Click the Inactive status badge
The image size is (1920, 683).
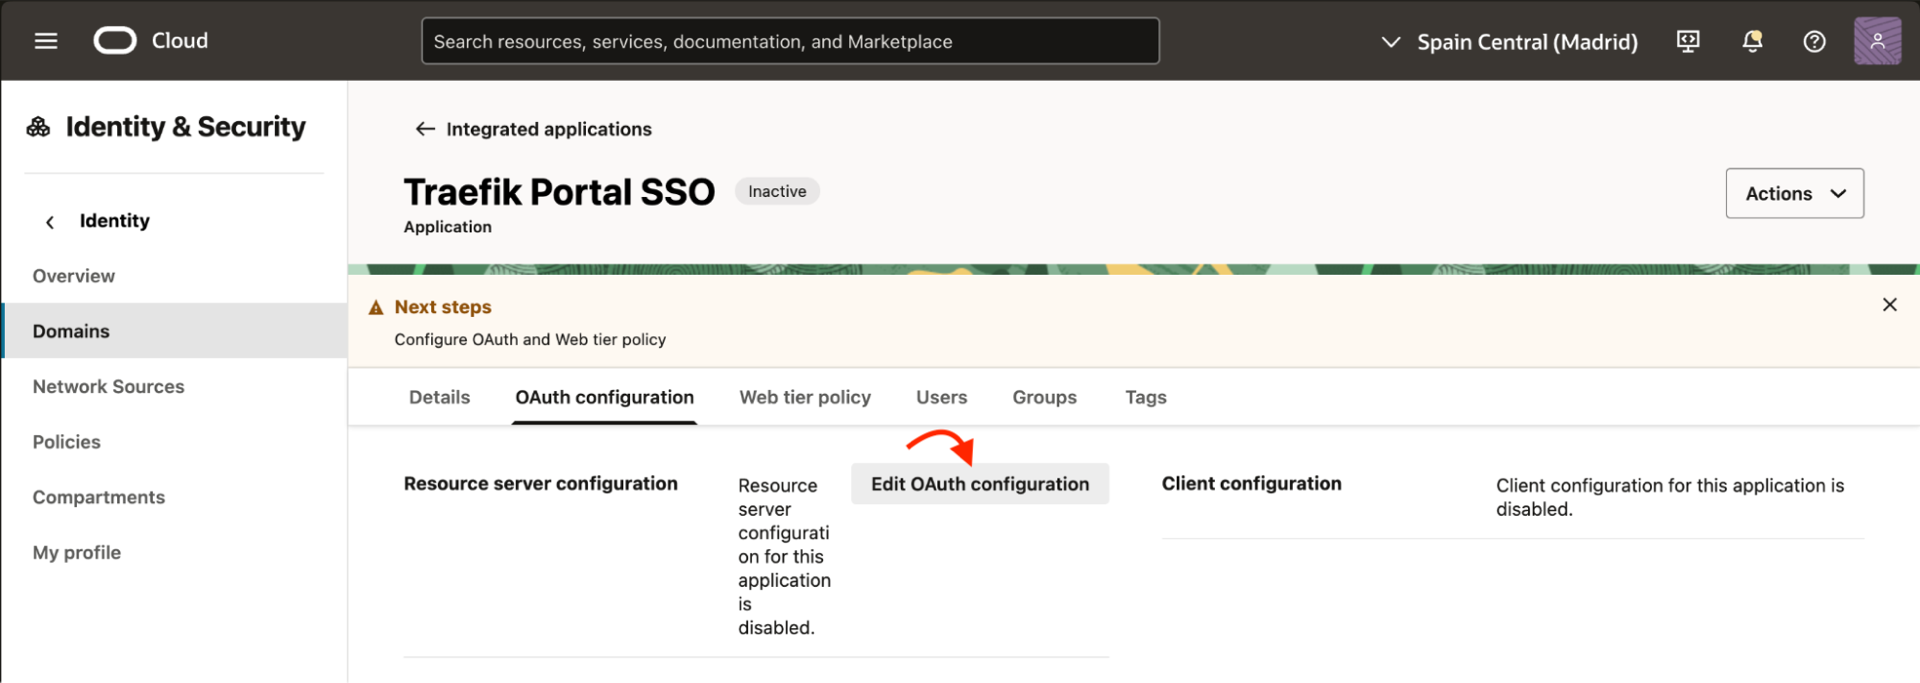777,191
